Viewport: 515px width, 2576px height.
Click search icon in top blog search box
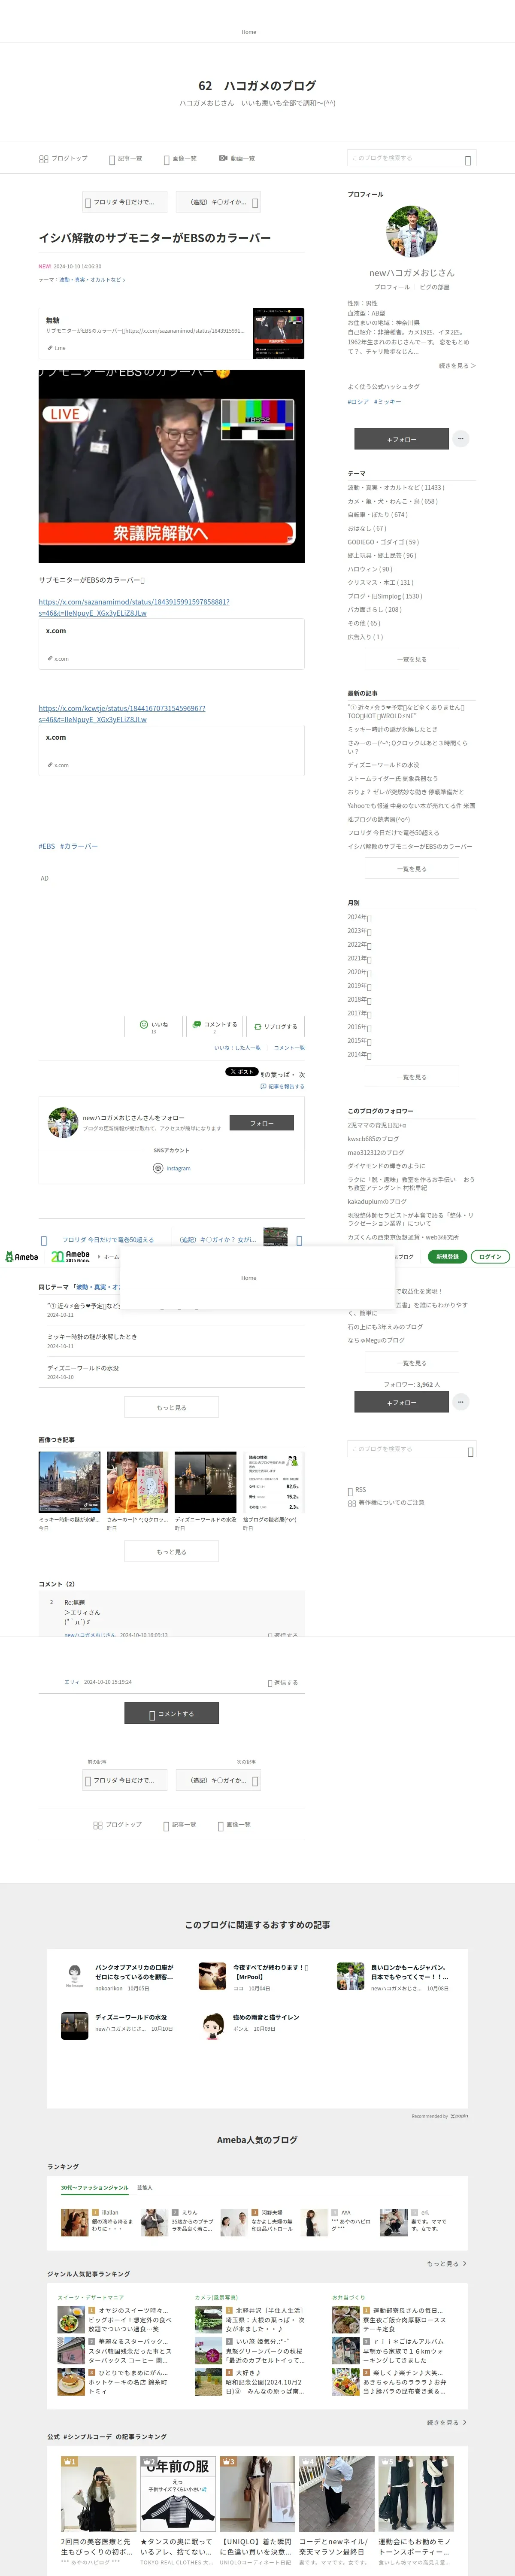coord(468,160)
